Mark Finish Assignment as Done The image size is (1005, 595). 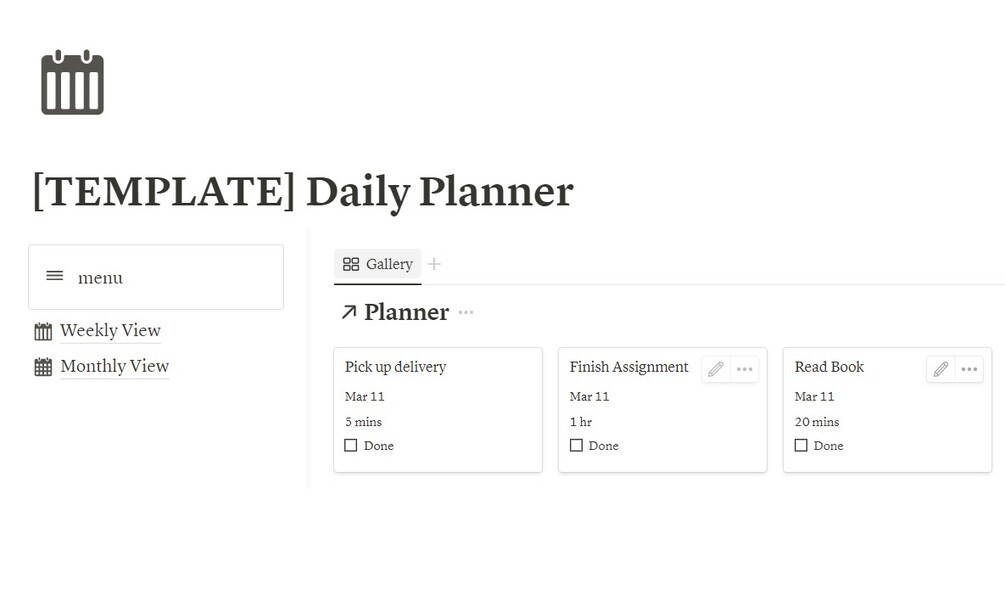pos(576,446)
